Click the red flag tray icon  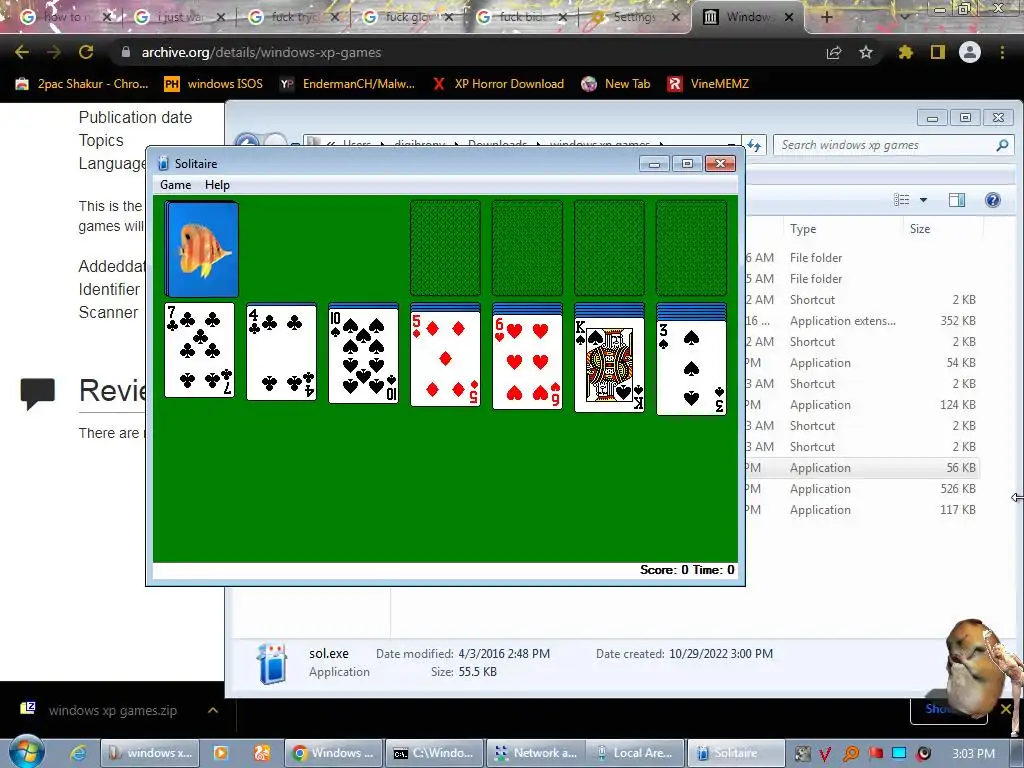point(876,754)
